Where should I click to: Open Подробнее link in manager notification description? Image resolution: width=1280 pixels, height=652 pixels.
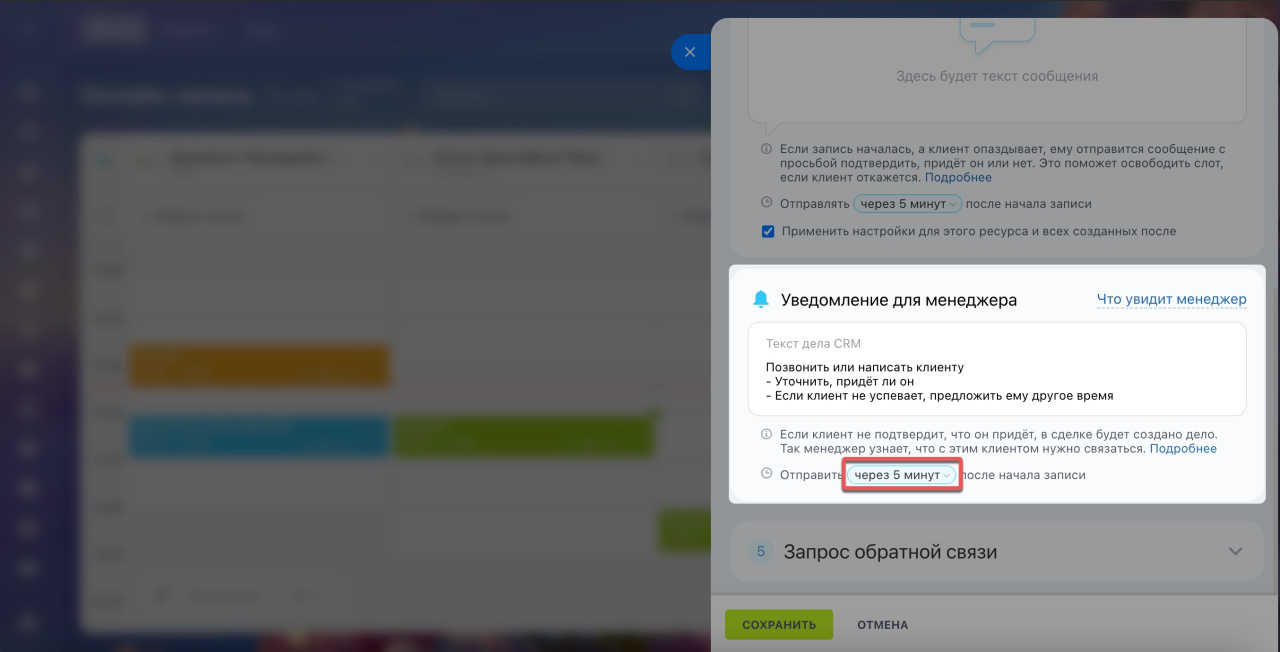(x=1183, y=449)
